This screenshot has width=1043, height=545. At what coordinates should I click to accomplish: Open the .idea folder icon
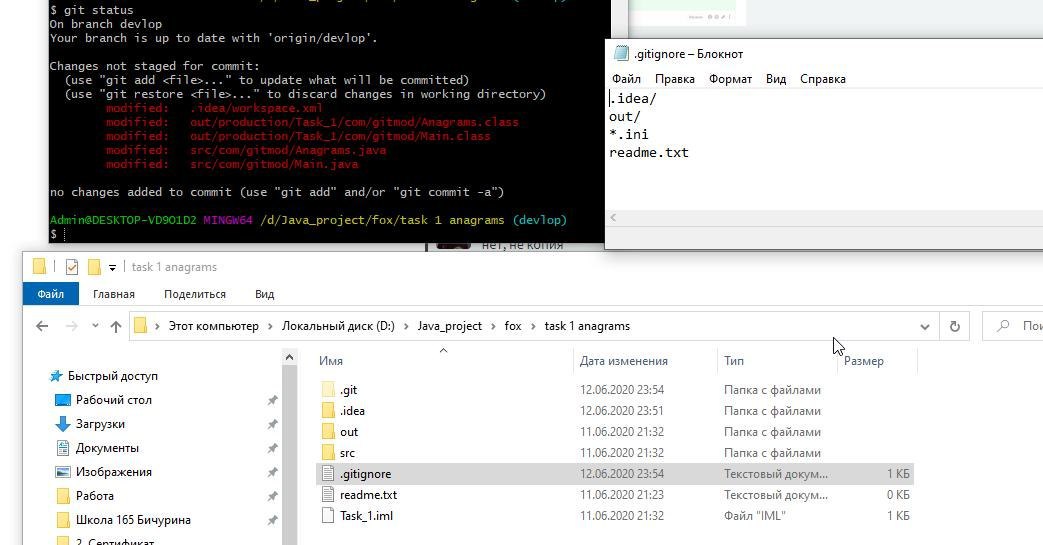tap(328, 411)
